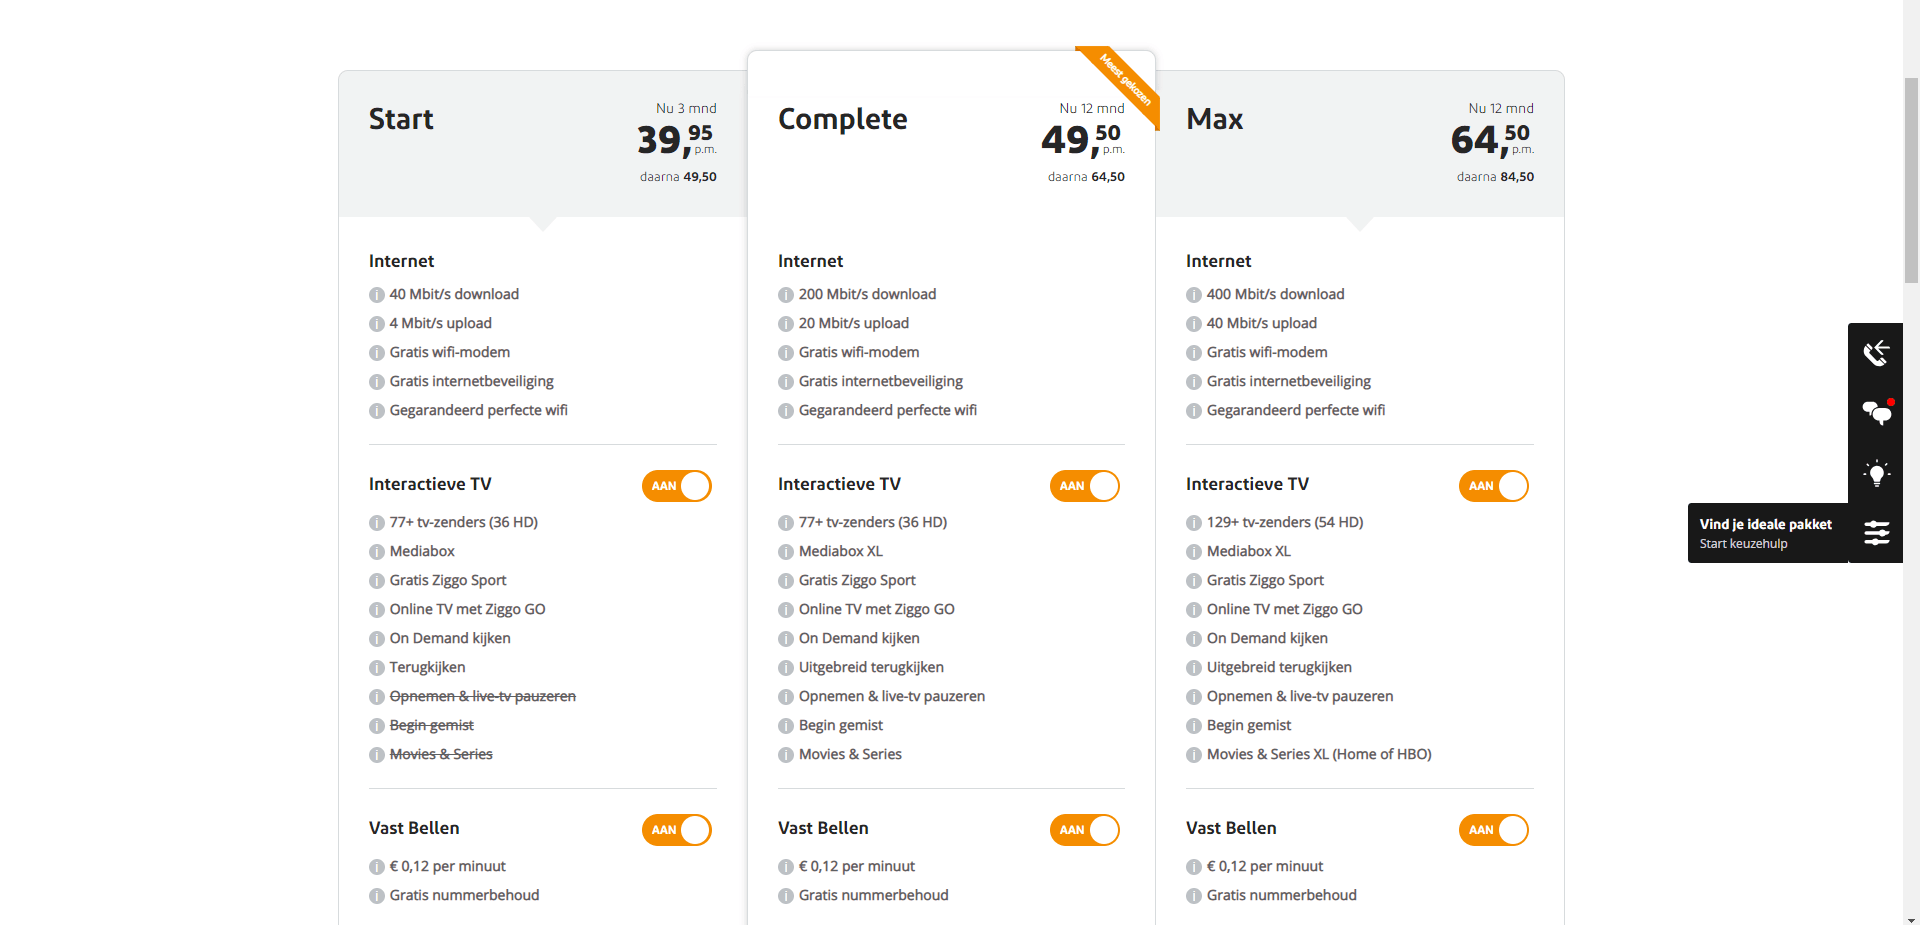This screenshot has width=1920, height=925.
Task: Toggle Vast Bellen switch in Start package
Action: (x=677, y=830)
